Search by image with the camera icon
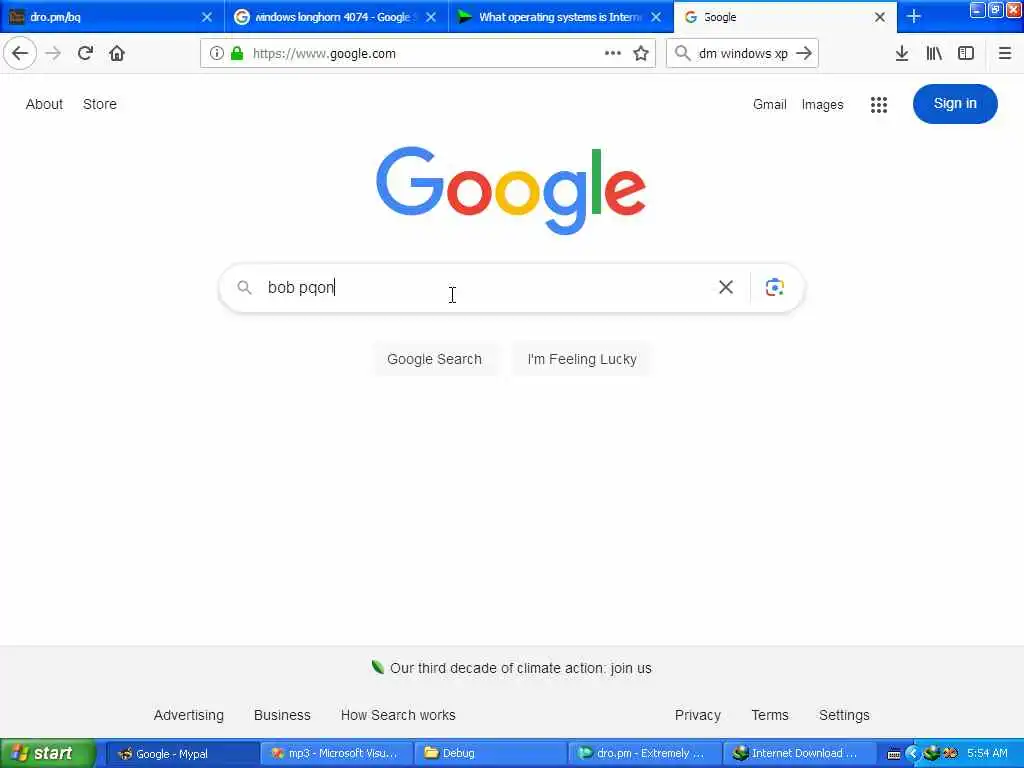Screen dimensions: 1024x768 [x=775, y=287]
